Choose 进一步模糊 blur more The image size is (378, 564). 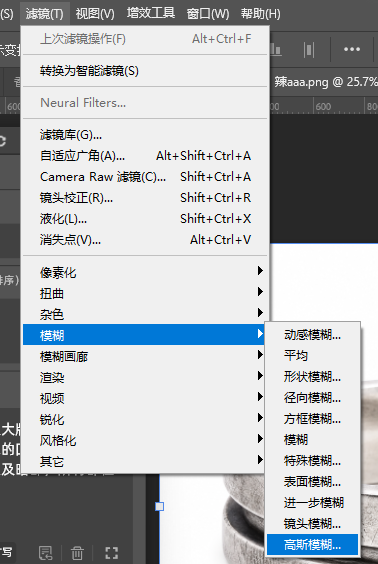click(313, 502)
